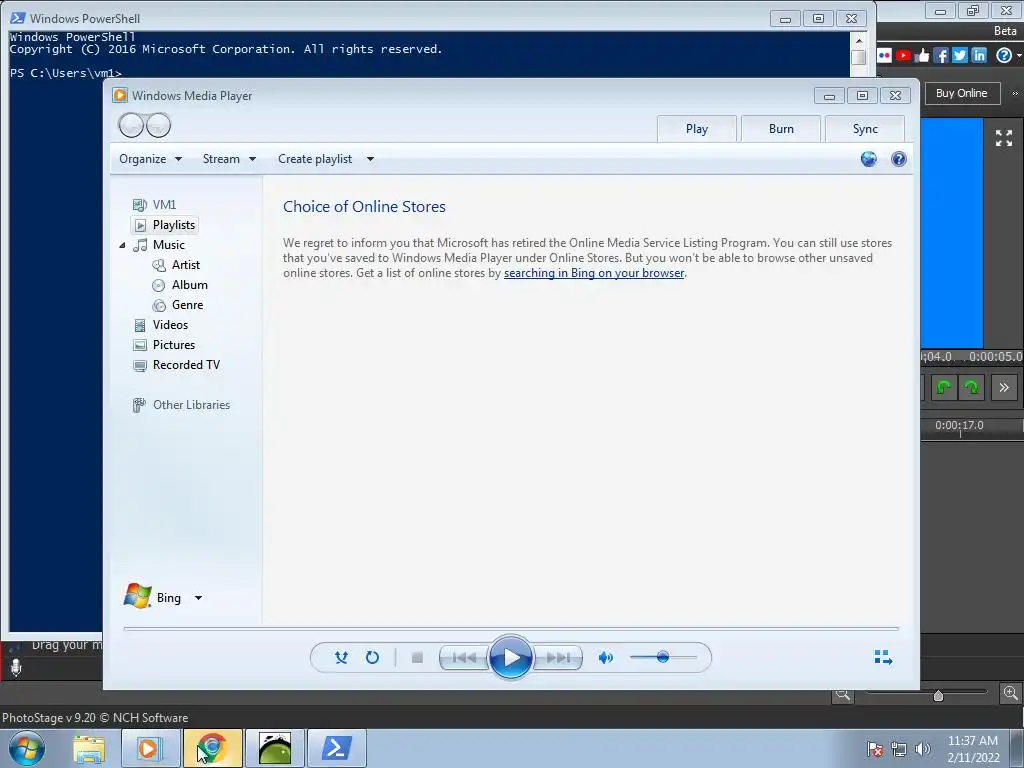Click the PowerShell prompt line
Screen dimensions: 1024x768
coord(66,73)
